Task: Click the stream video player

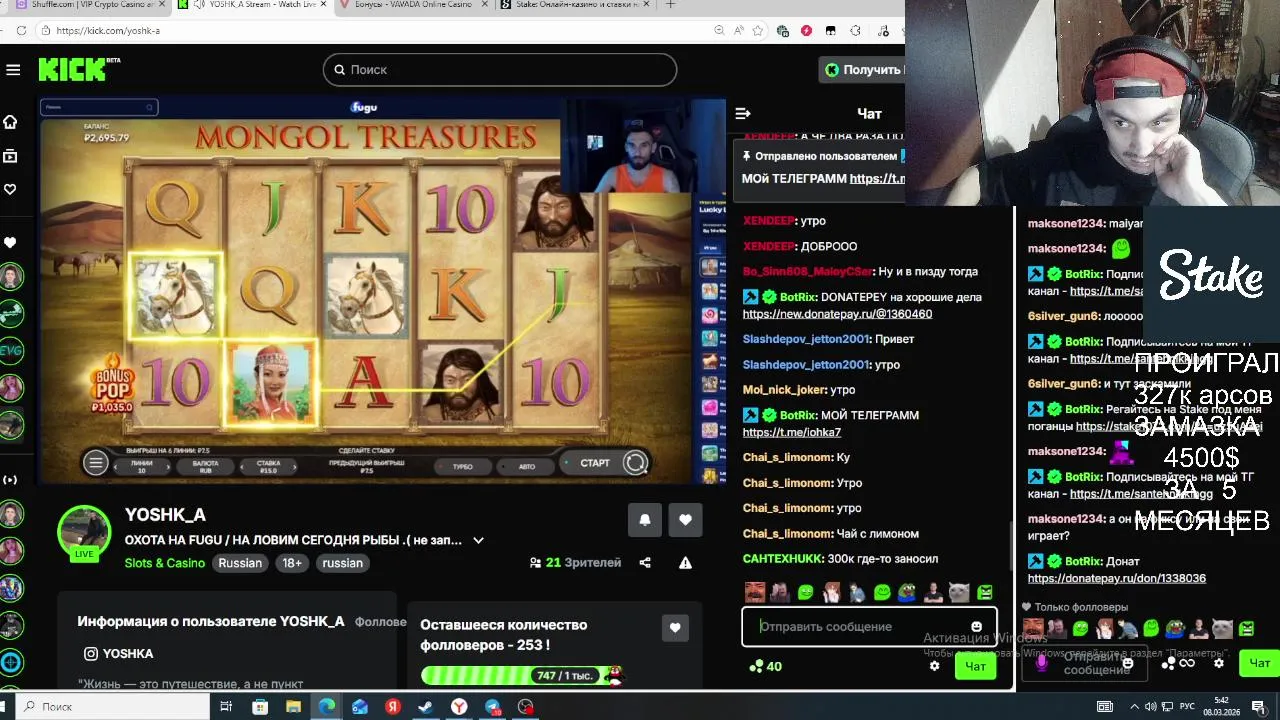Action: point(382,290)
